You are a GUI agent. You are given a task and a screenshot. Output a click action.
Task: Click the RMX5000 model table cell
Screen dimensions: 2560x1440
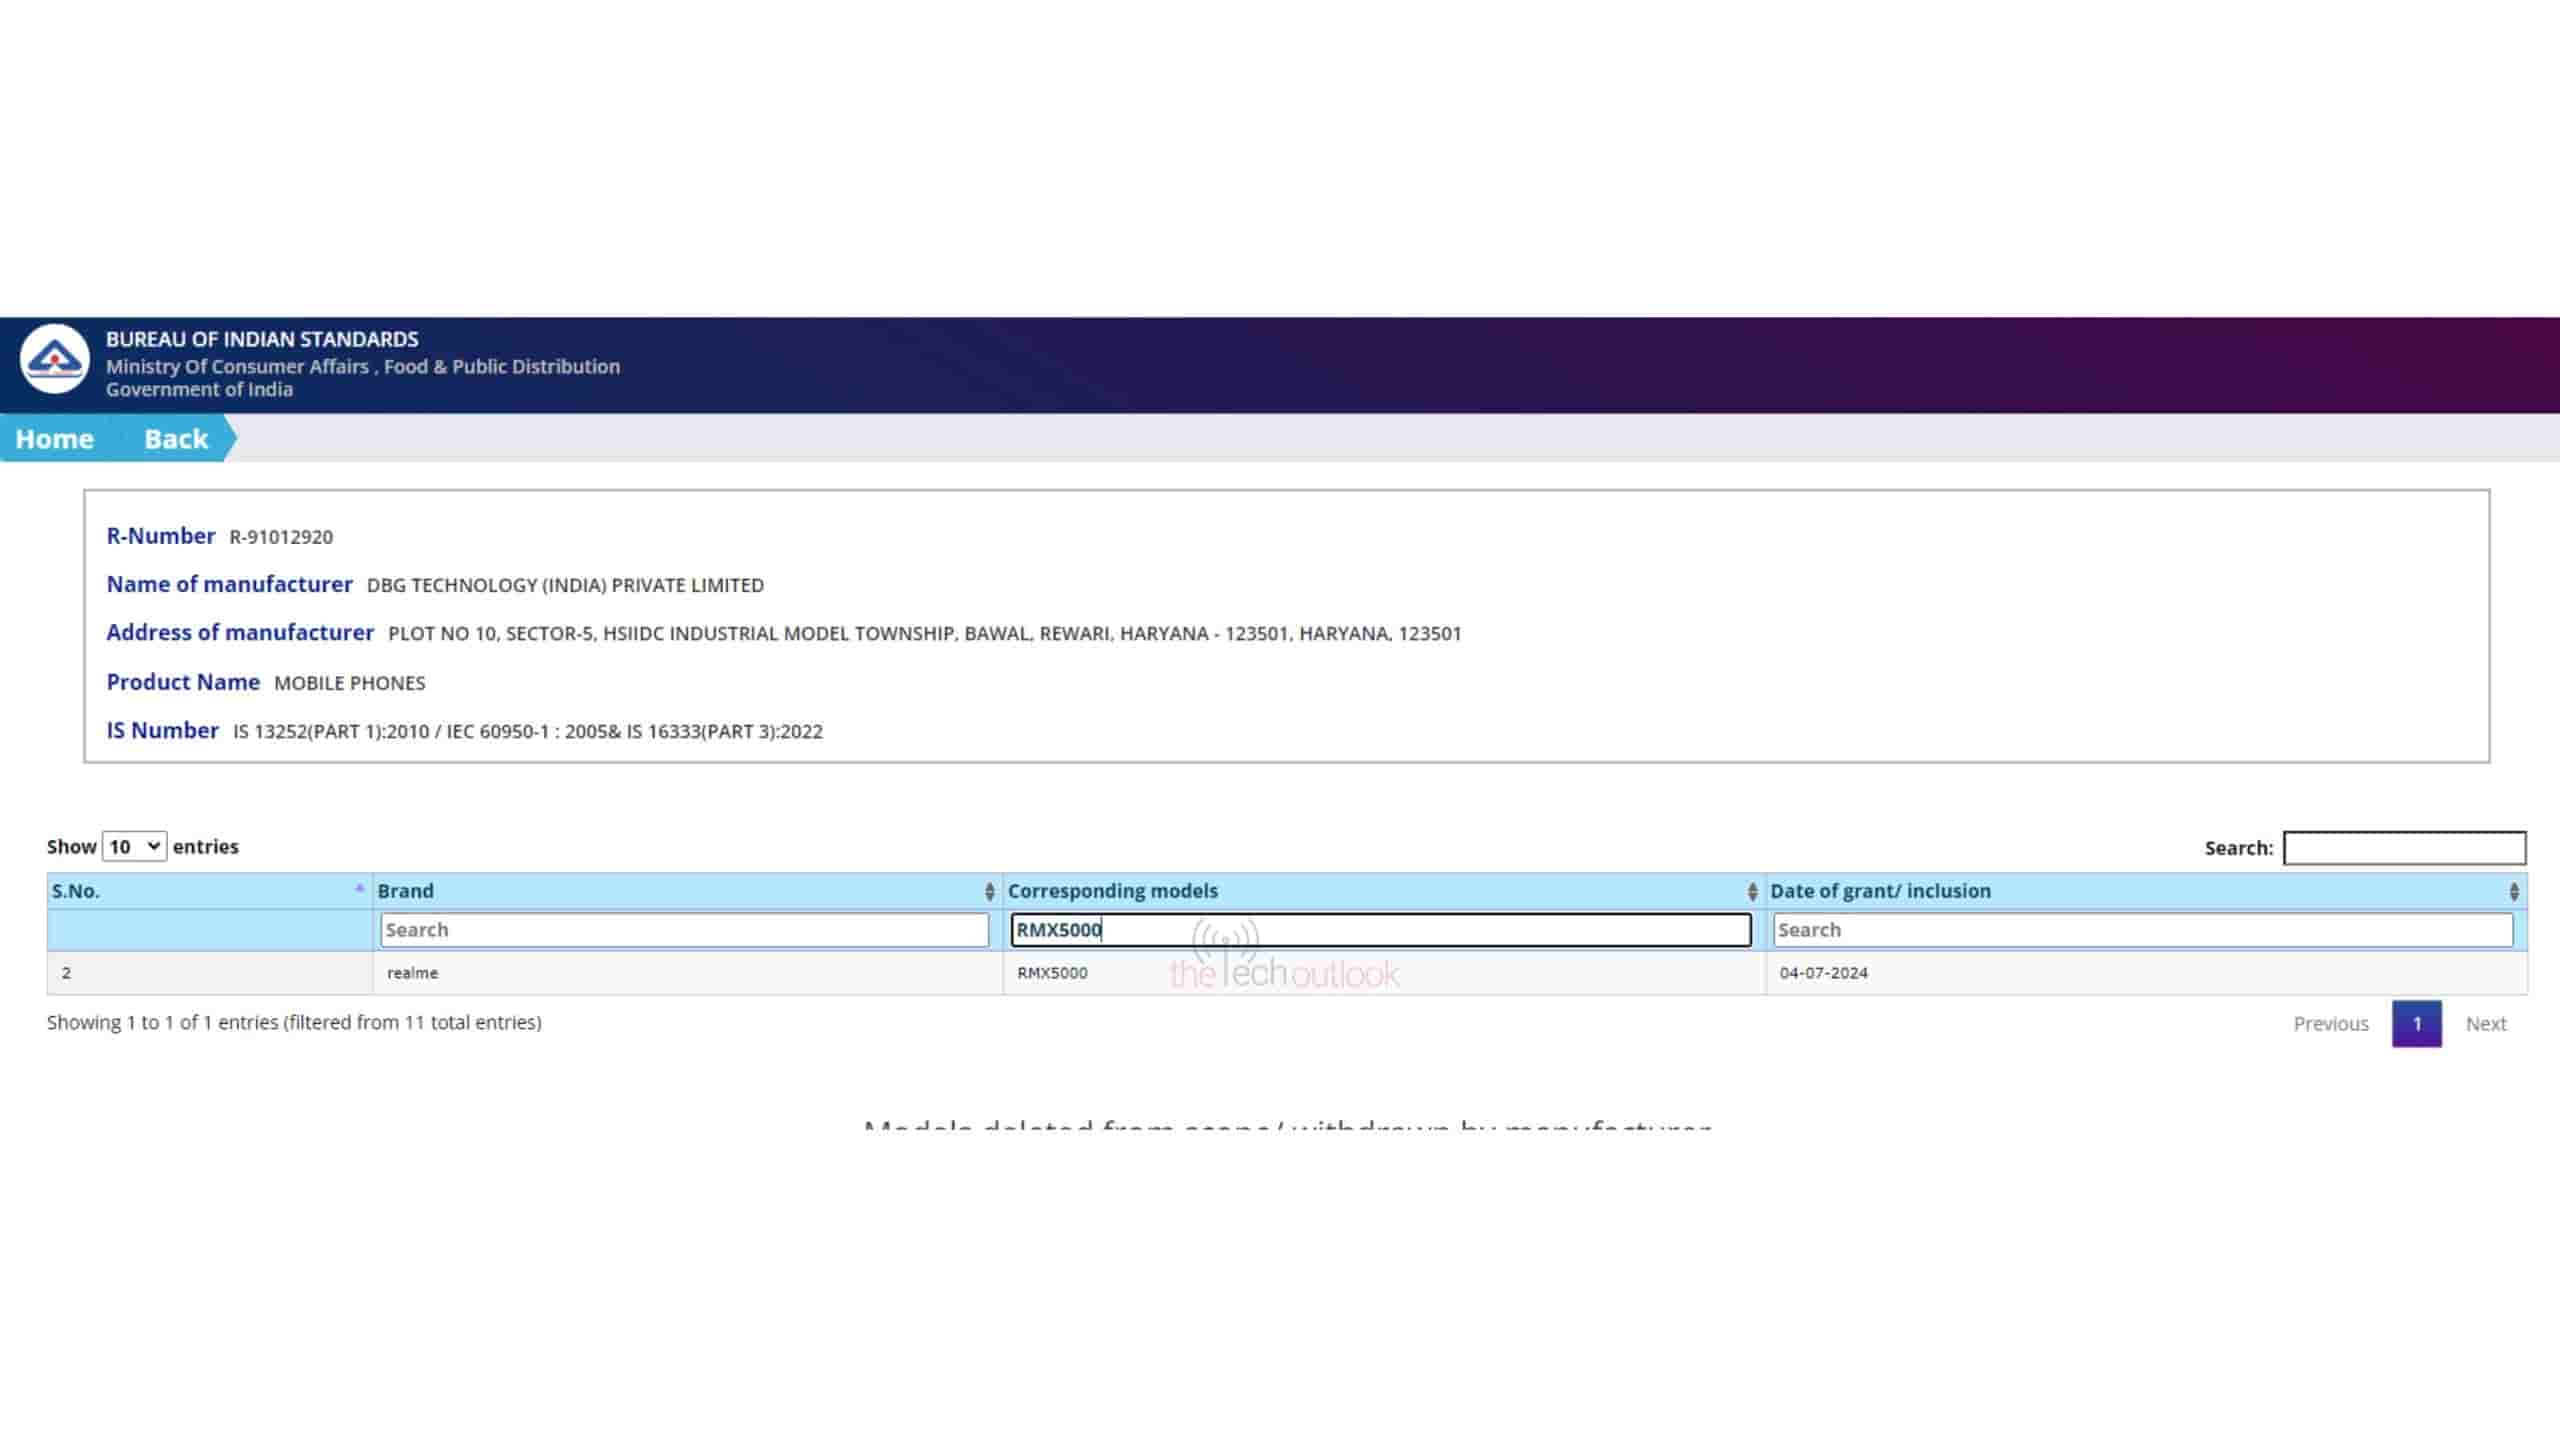click(1052, 973)
